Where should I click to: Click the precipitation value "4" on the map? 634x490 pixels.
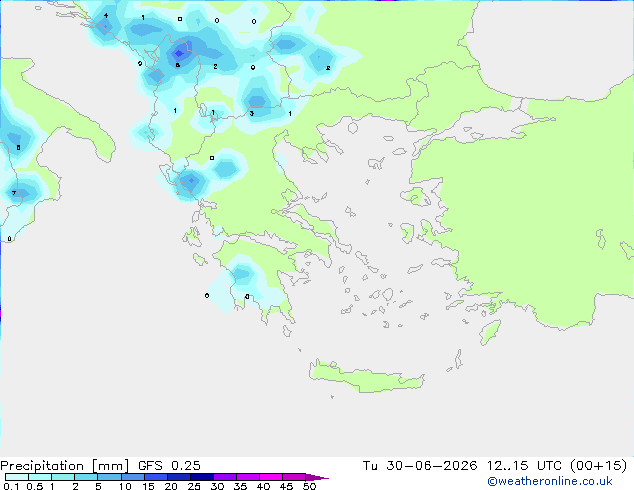click(106, 16)
